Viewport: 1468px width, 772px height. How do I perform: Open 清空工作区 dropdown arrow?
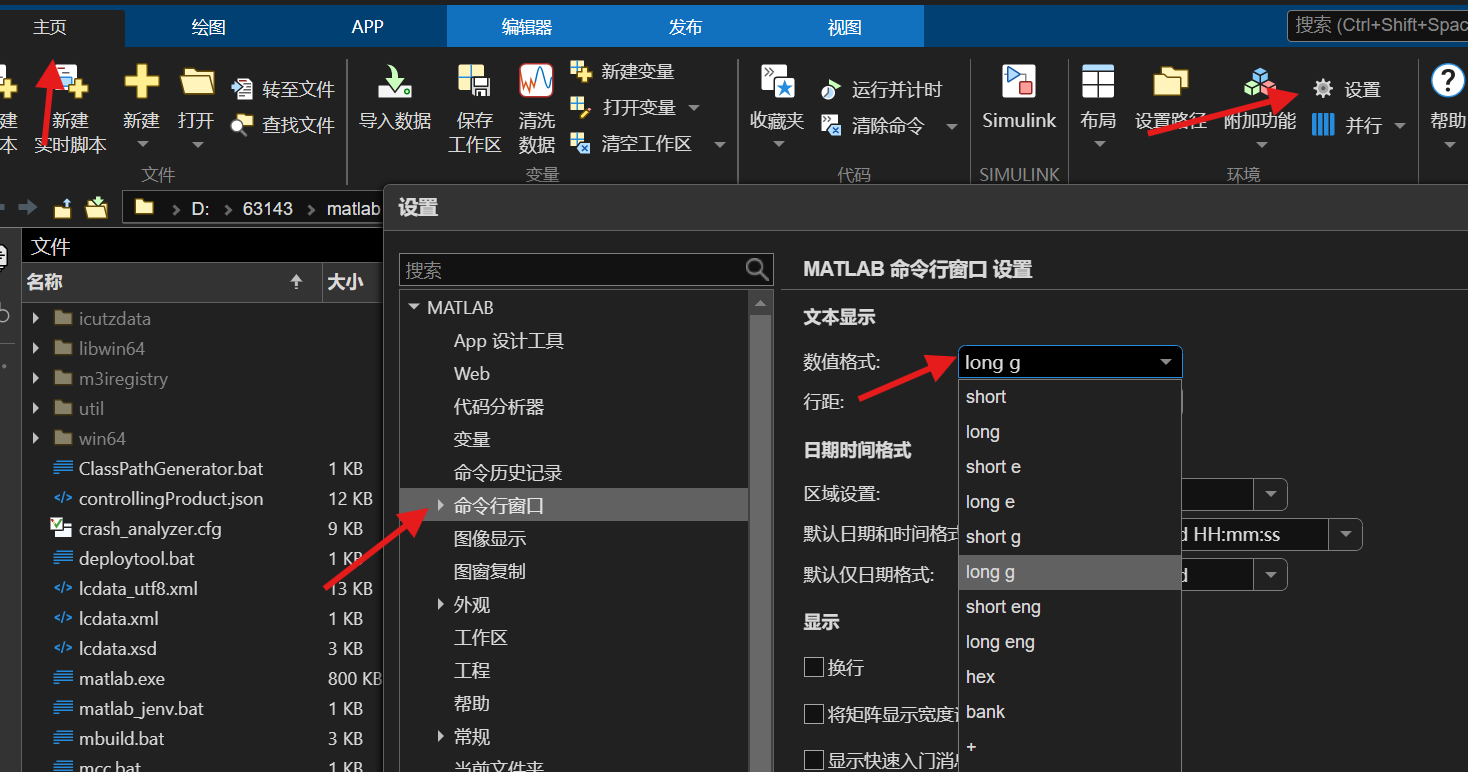tap(719, 145)
